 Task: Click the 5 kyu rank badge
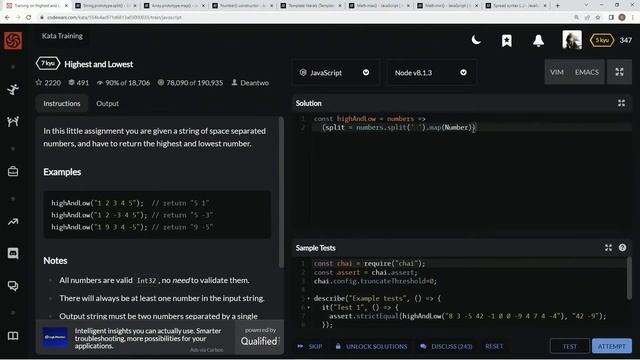pos(602,40)
